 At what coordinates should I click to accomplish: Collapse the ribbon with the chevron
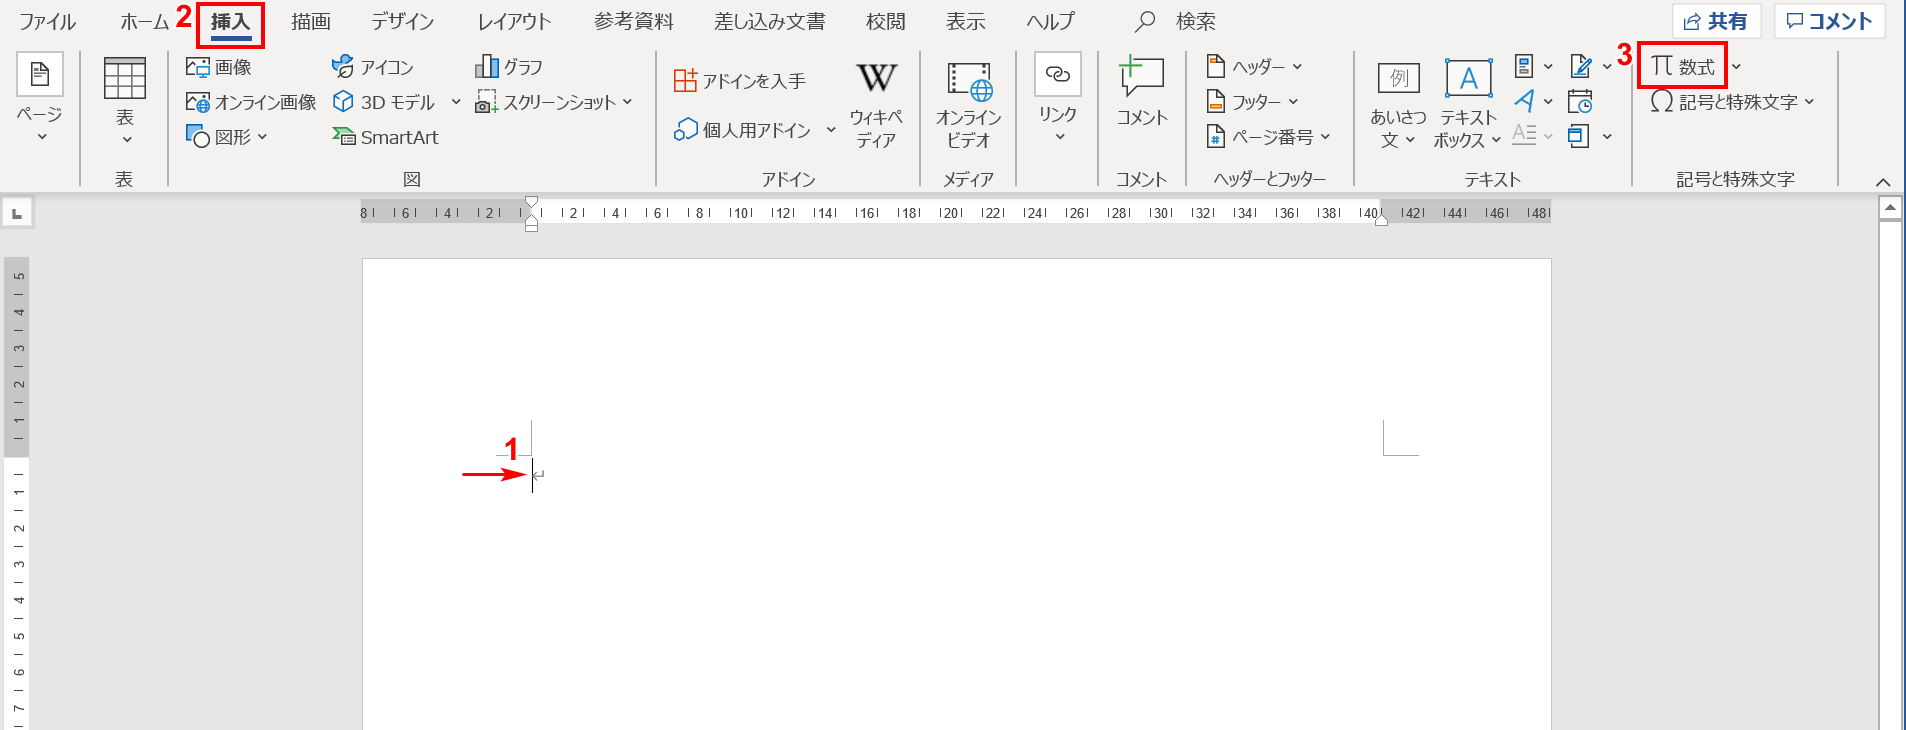click(x=1883, y=181)
